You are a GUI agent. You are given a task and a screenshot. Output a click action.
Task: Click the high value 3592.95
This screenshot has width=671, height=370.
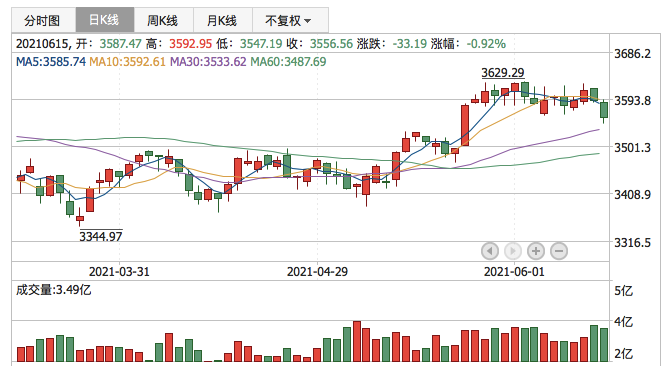pos(190,44)
